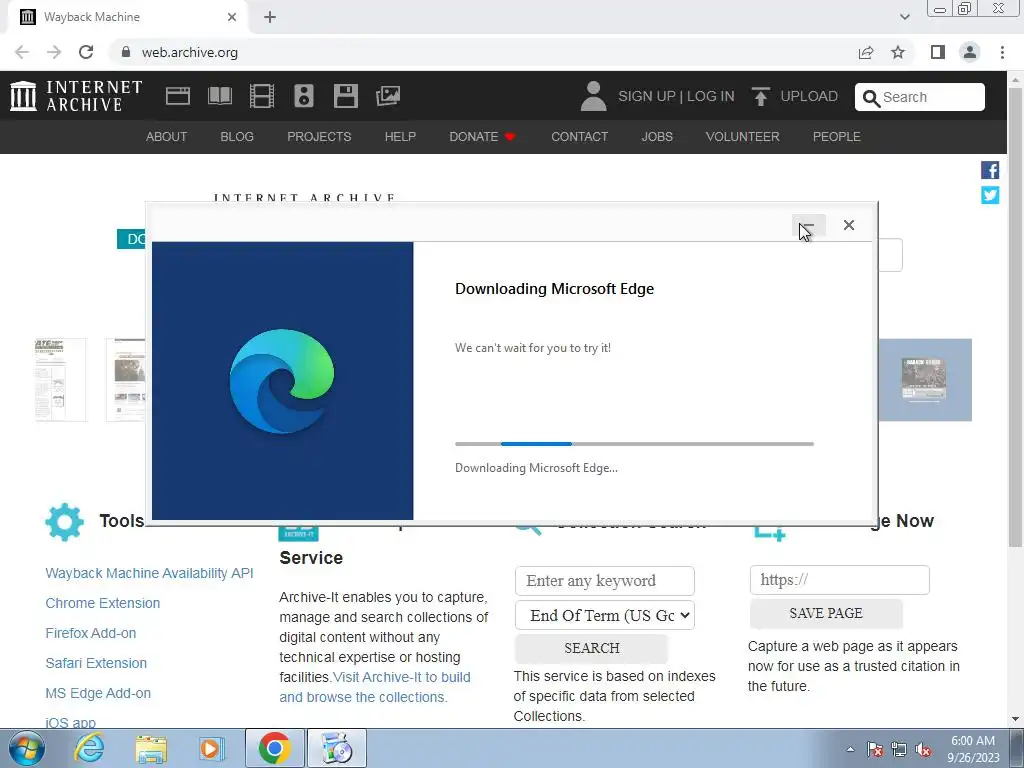Screen dimensions: 1024x768
Task: Open the Chrome Extension link
Action: (x=103, y=603)
